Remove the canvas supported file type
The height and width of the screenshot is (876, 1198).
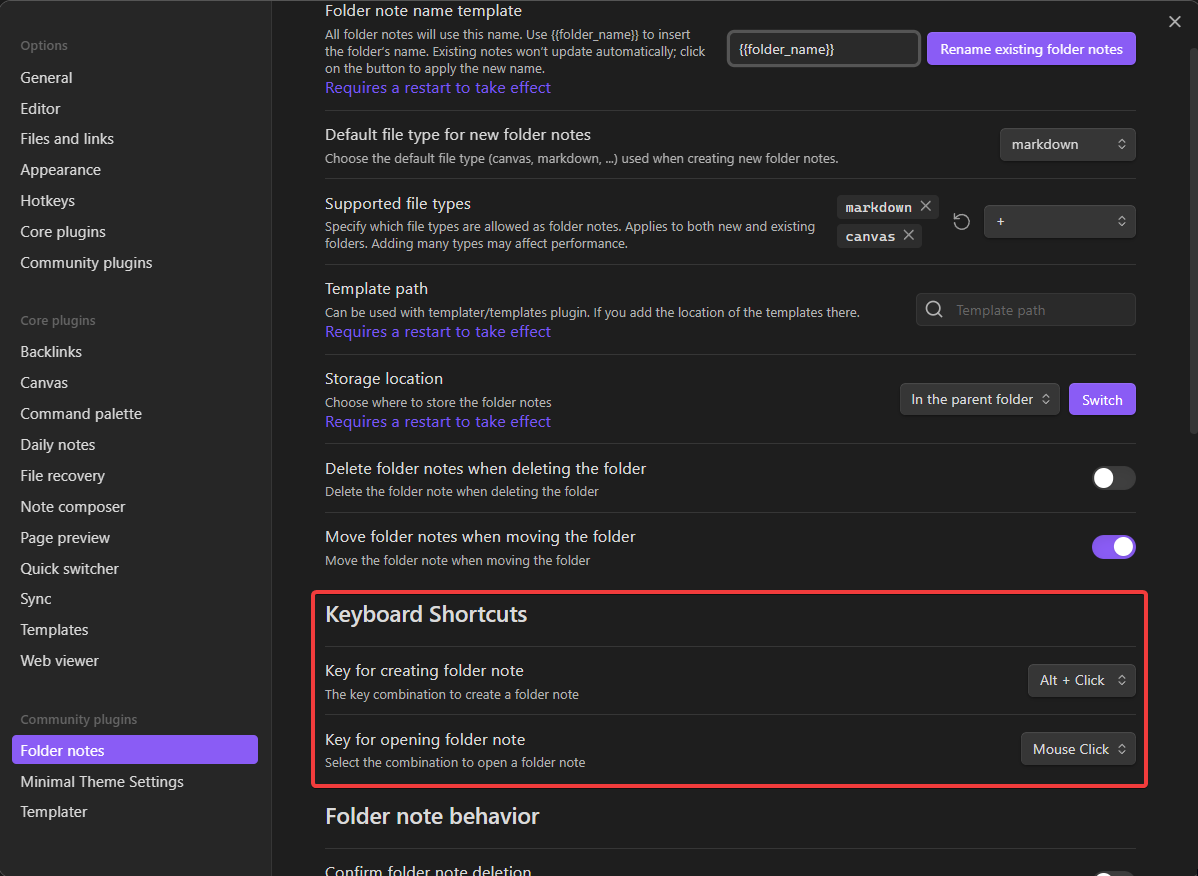[908, 235]
